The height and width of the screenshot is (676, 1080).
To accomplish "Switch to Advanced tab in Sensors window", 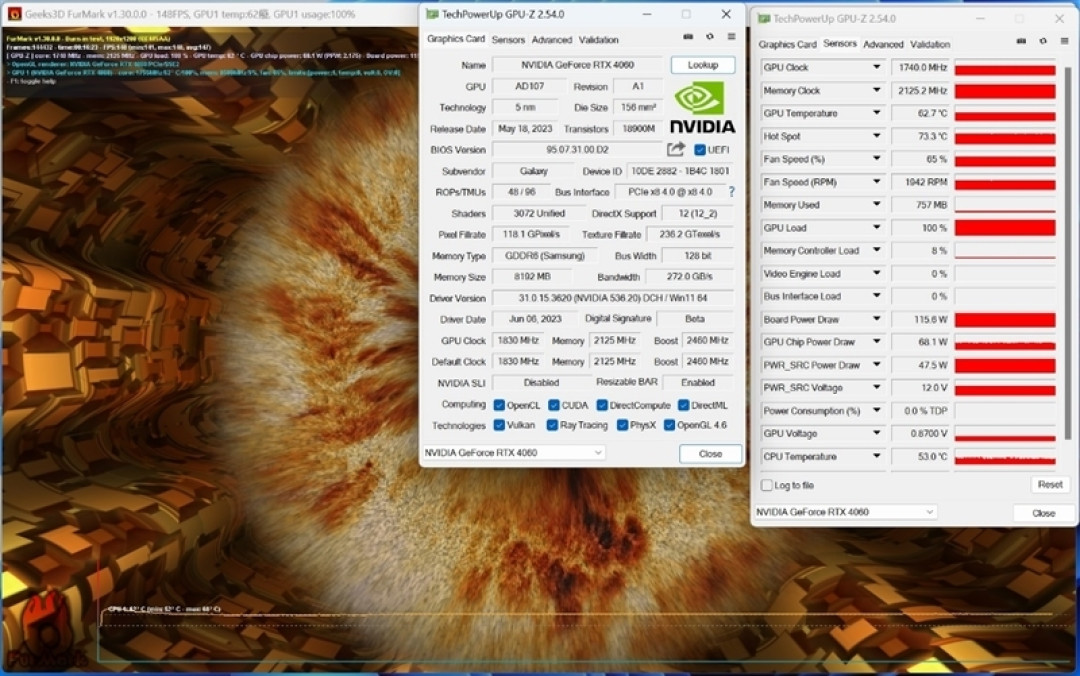I will point(883,44).
